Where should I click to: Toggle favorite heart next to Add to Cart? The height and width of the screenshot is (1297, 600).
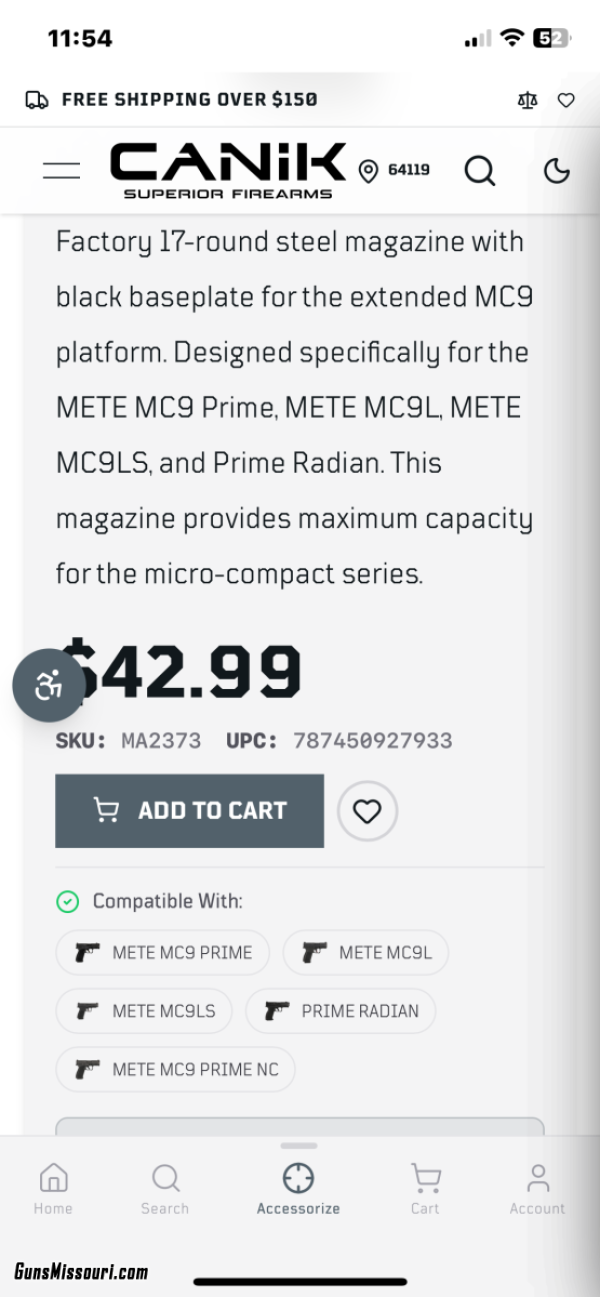367,811
